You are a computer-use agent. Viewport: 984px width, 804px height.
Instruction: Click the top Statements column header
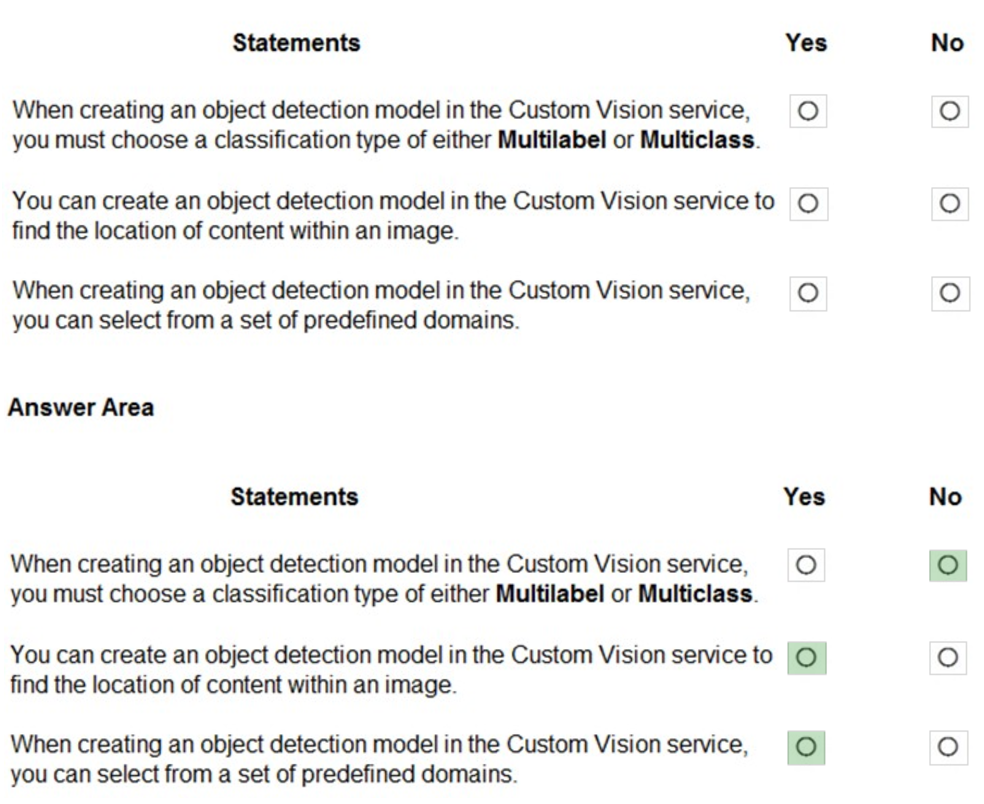point(296,43)
